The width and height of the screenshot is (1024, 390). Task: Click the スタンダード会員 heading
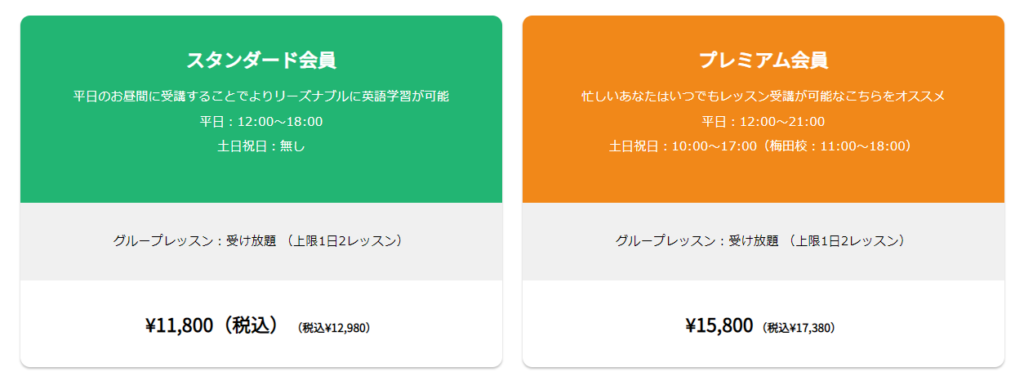click(261, 60)
